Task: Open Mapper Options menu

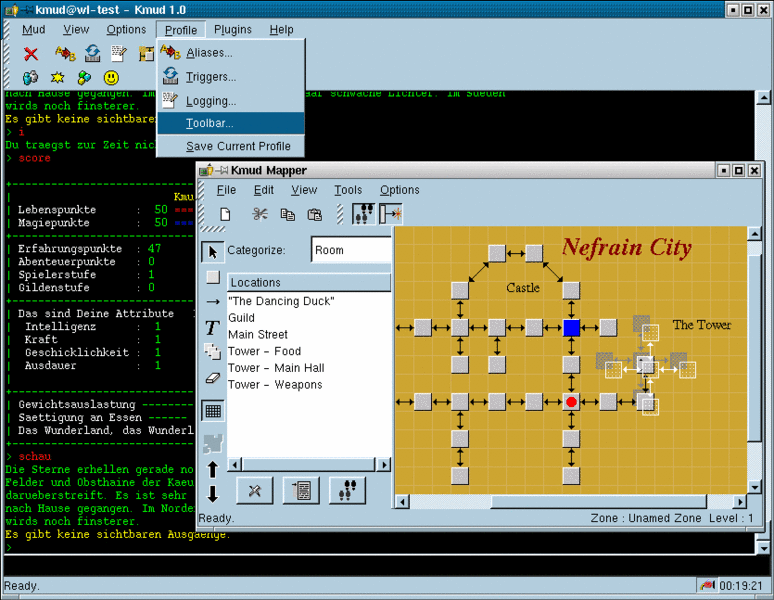Action: point(399,190)
